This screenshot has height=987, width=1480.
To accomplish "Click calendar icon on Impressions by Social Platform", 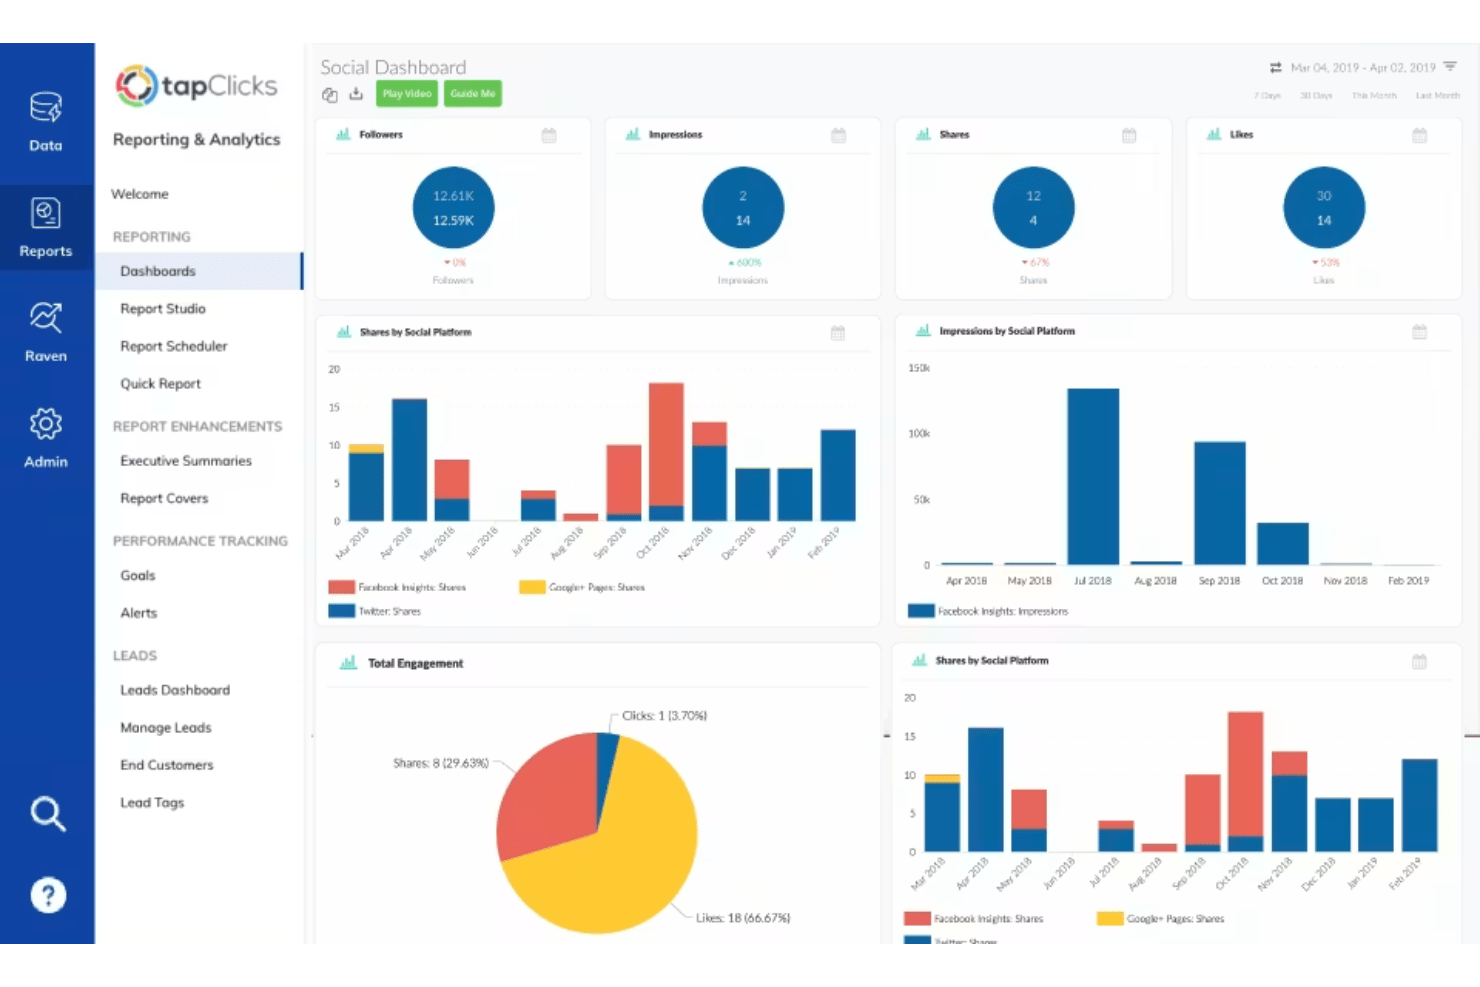I will [x=1419, y=331].
